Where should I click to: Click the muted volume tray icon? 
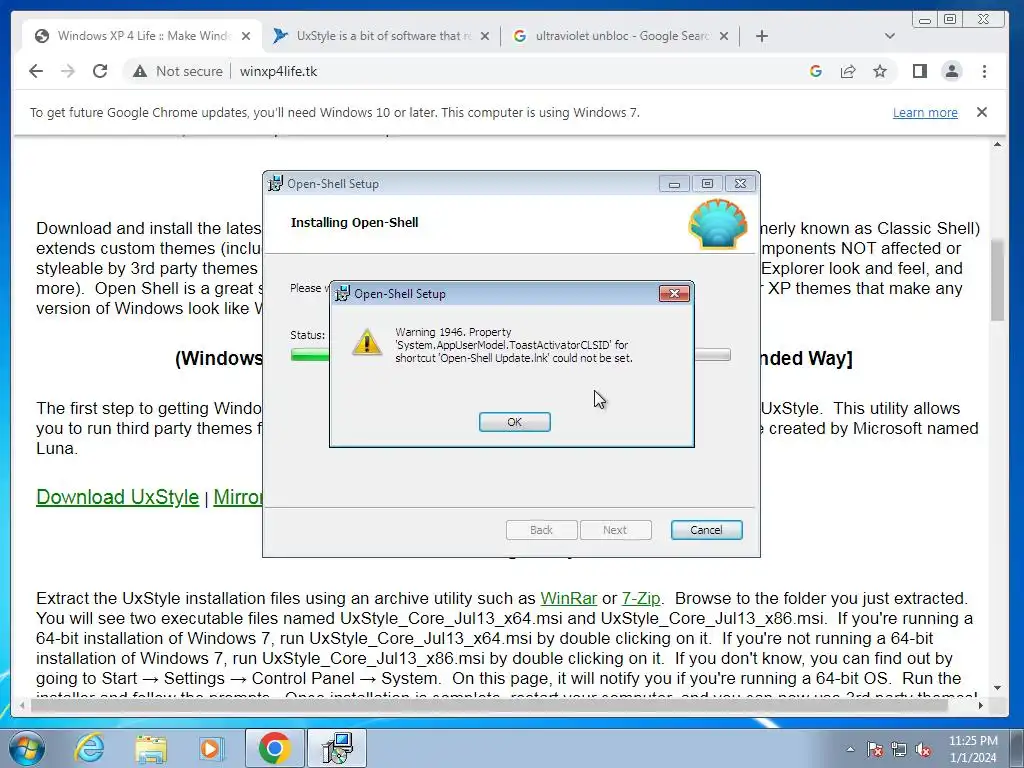923,750
